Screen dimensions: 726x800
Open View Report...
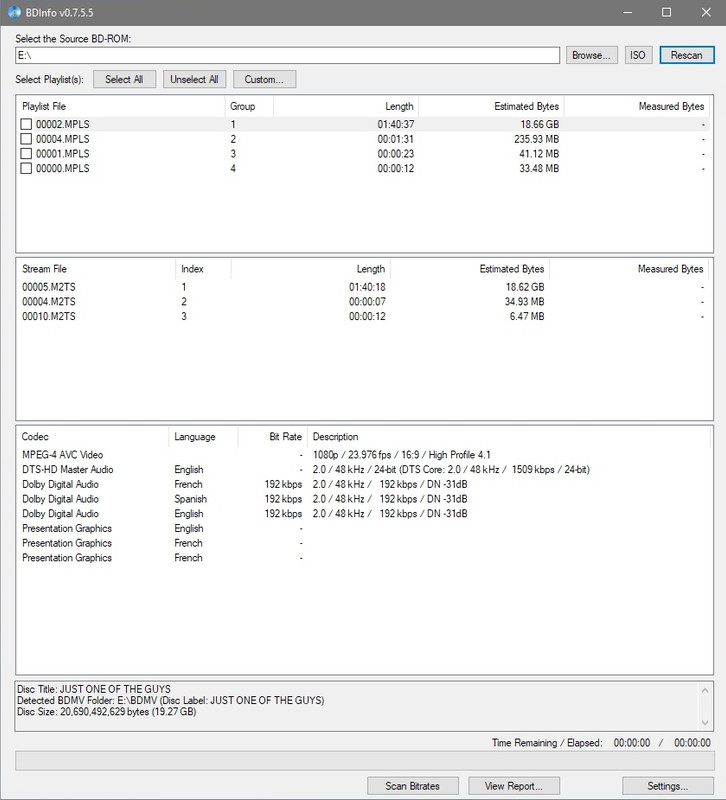(x=514, y=786)
